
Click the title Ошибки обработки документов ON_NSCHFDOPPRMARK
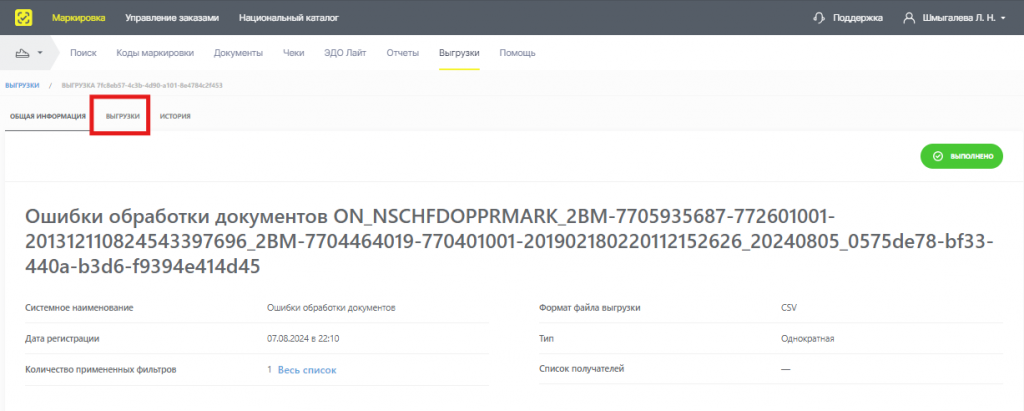(x=509, y=241)
